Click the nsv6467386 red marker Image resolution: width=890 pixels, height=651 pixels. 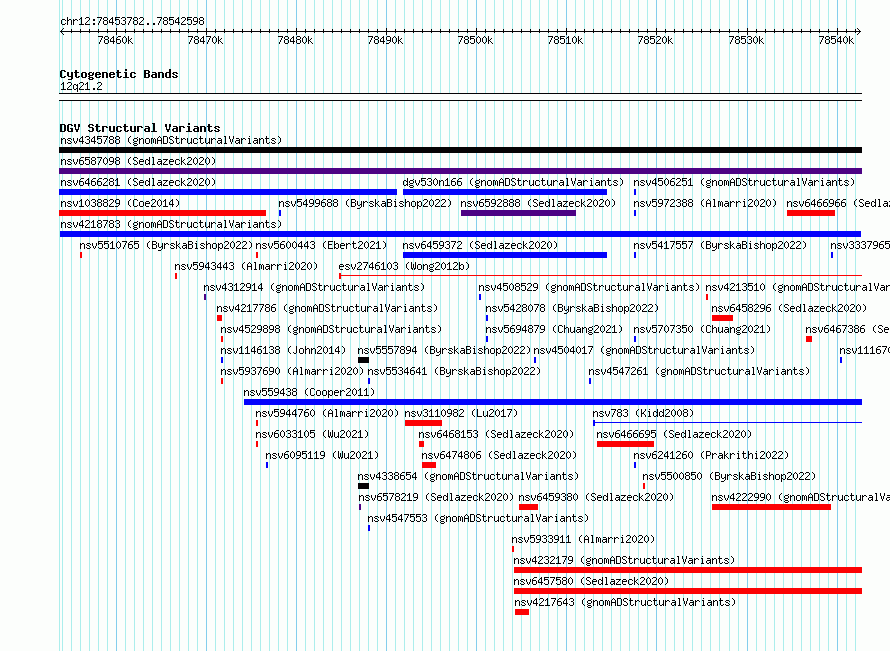click(809, 339)
